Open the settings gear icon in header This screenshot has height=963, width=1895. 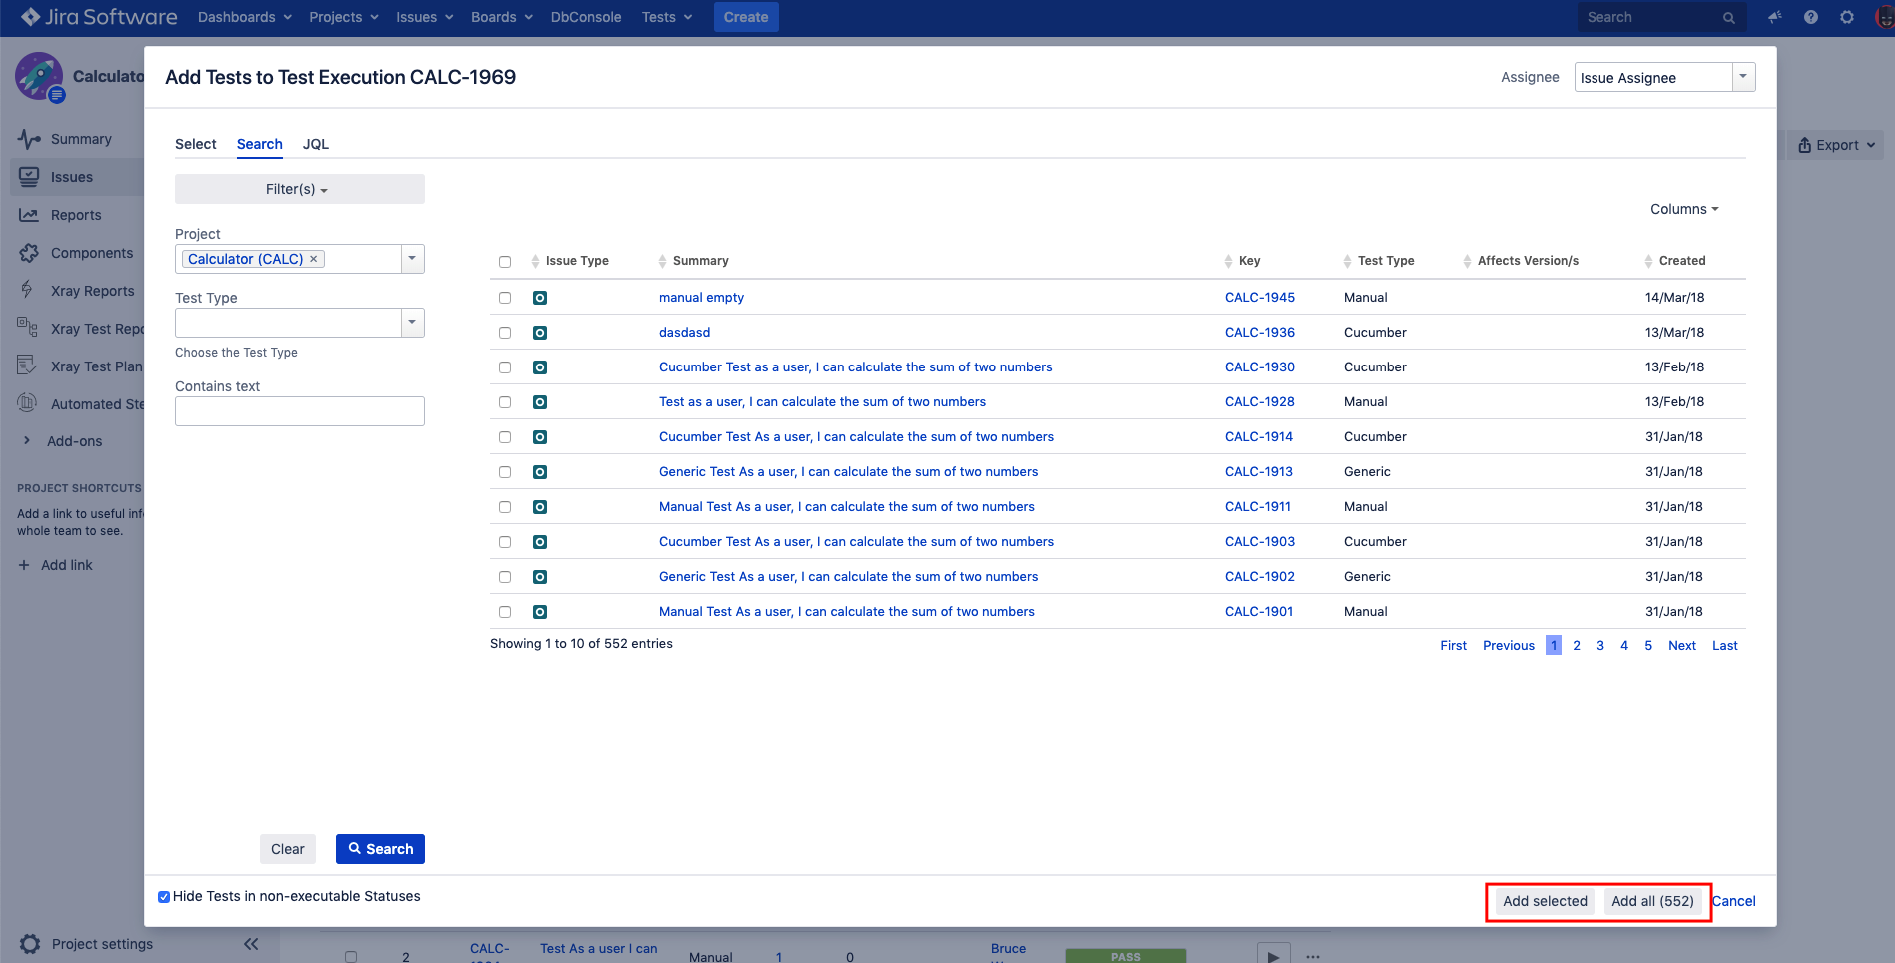click(1847, 17)
